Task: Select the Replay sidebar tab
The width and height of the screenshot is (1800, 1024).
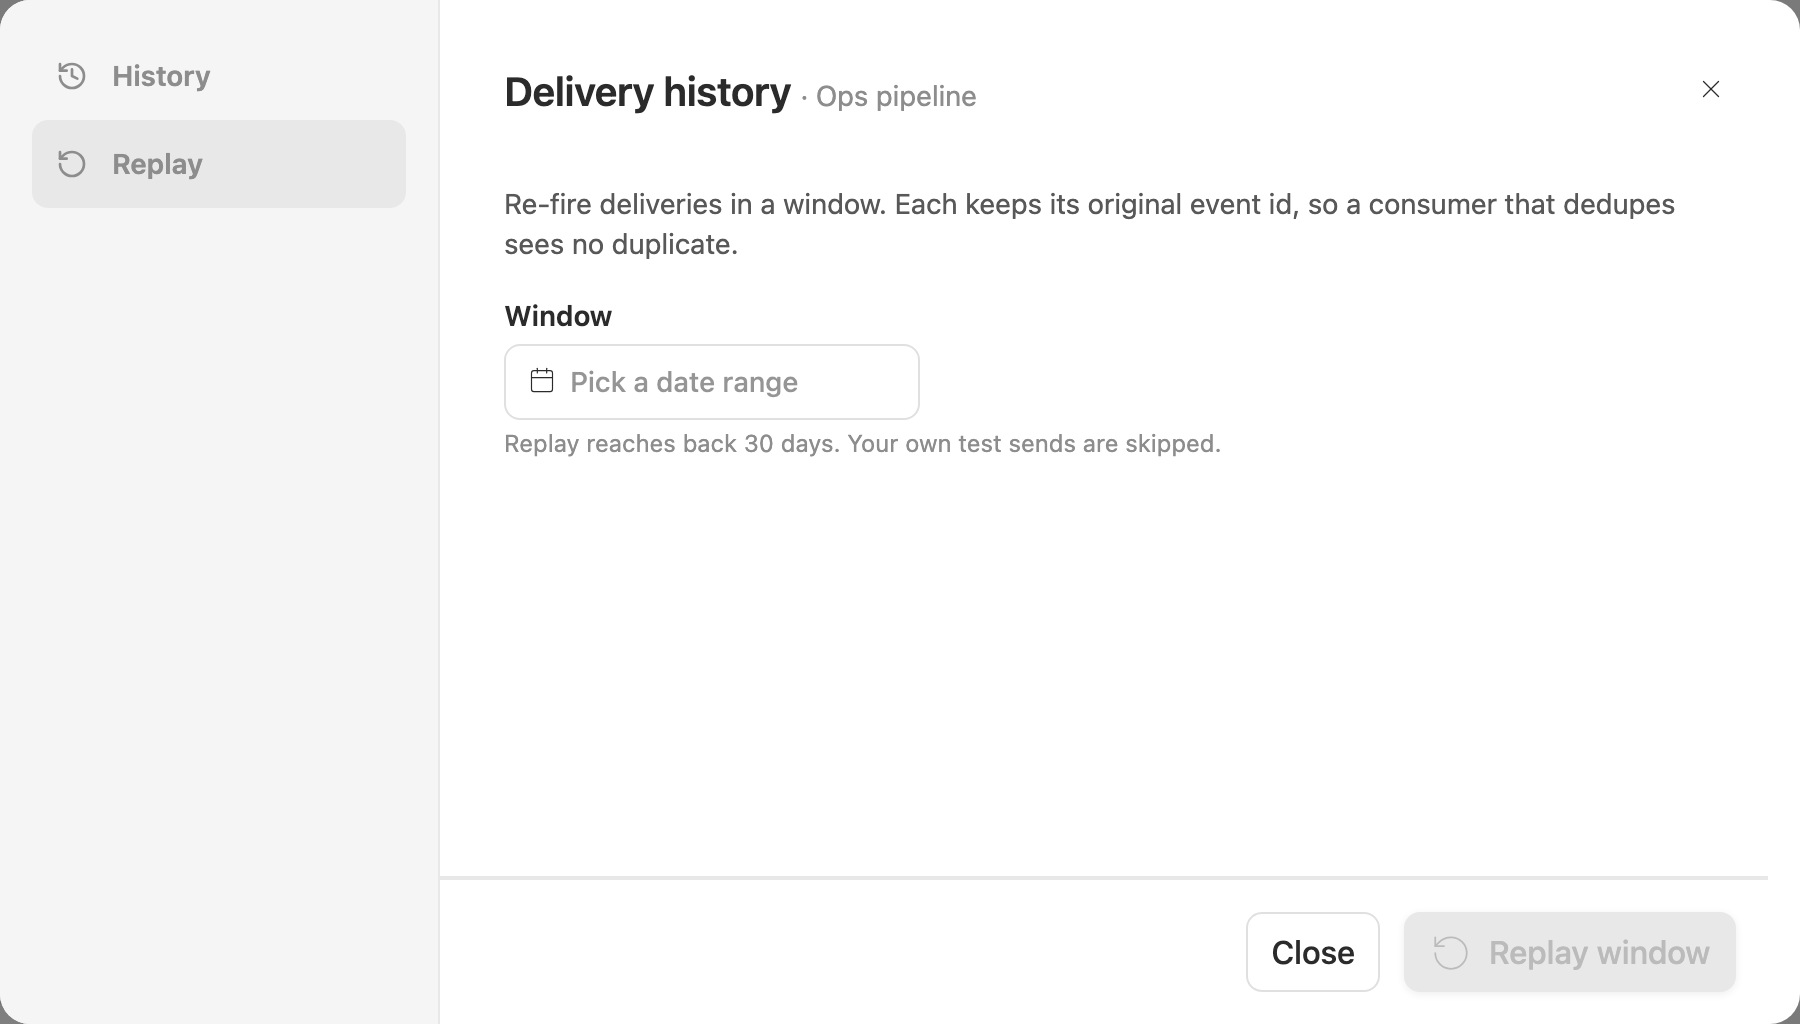Action: pyautogui.click(x=218, y=164)
